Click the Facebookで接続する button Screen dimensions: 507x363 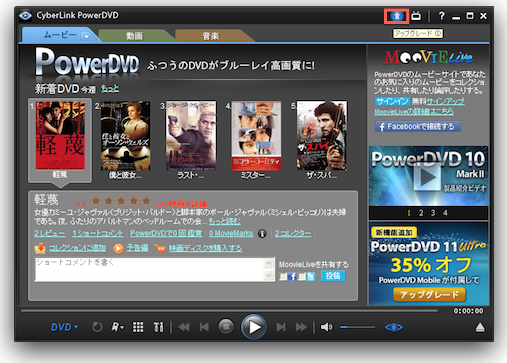click(x=418, y=127)
